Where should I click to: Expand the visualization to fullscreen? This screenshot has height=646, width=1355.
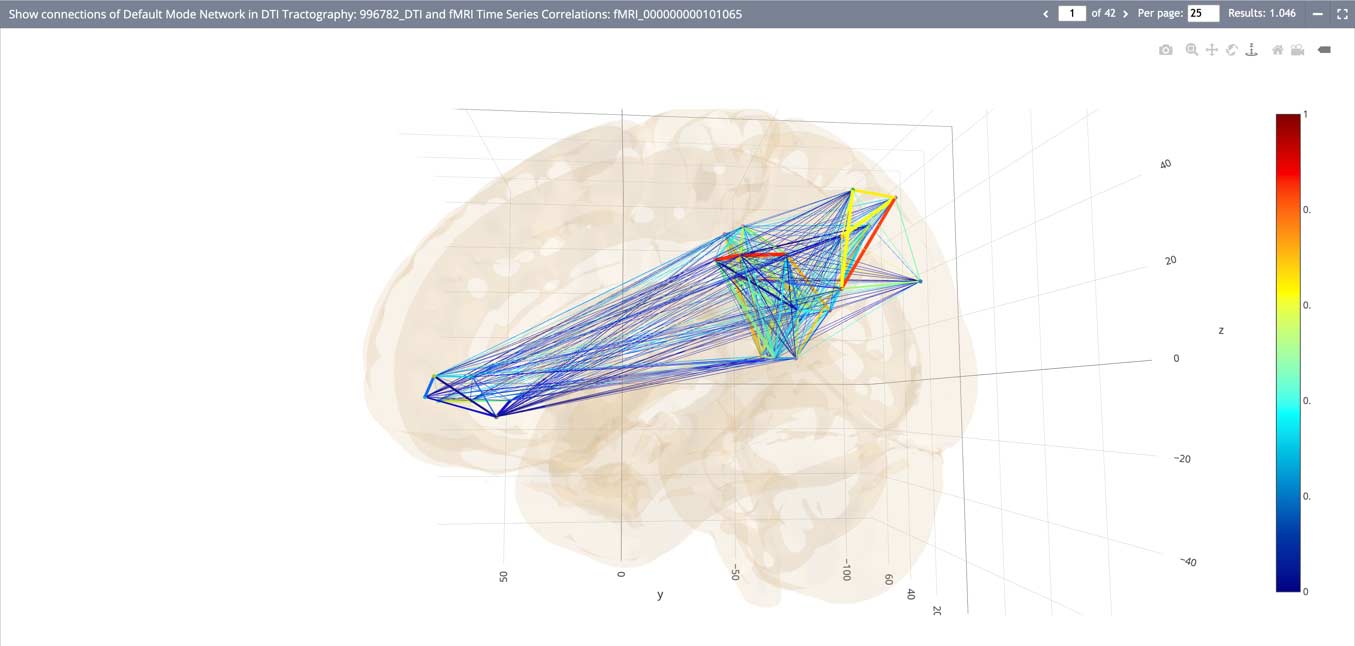pos(1342,14)
